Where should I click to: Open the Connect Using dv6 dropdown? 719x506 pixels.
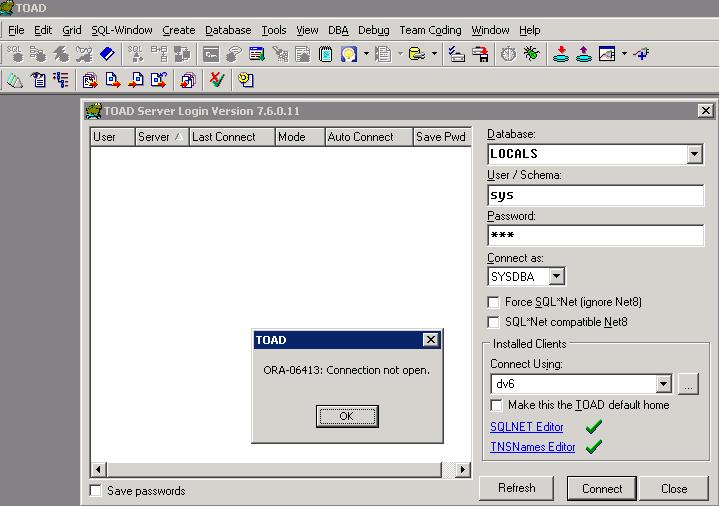(664, 384)
